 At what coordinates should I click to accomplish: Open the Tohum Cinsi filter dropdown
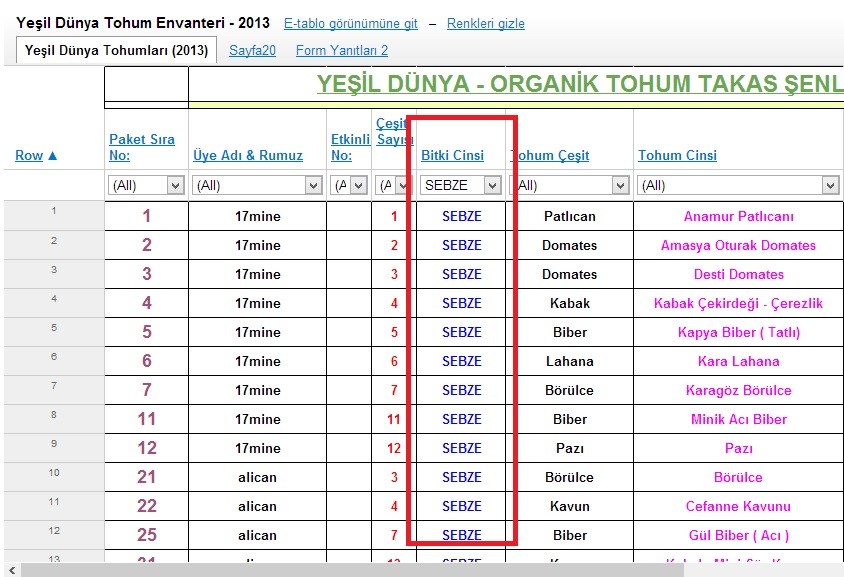[x=737, y=185]
